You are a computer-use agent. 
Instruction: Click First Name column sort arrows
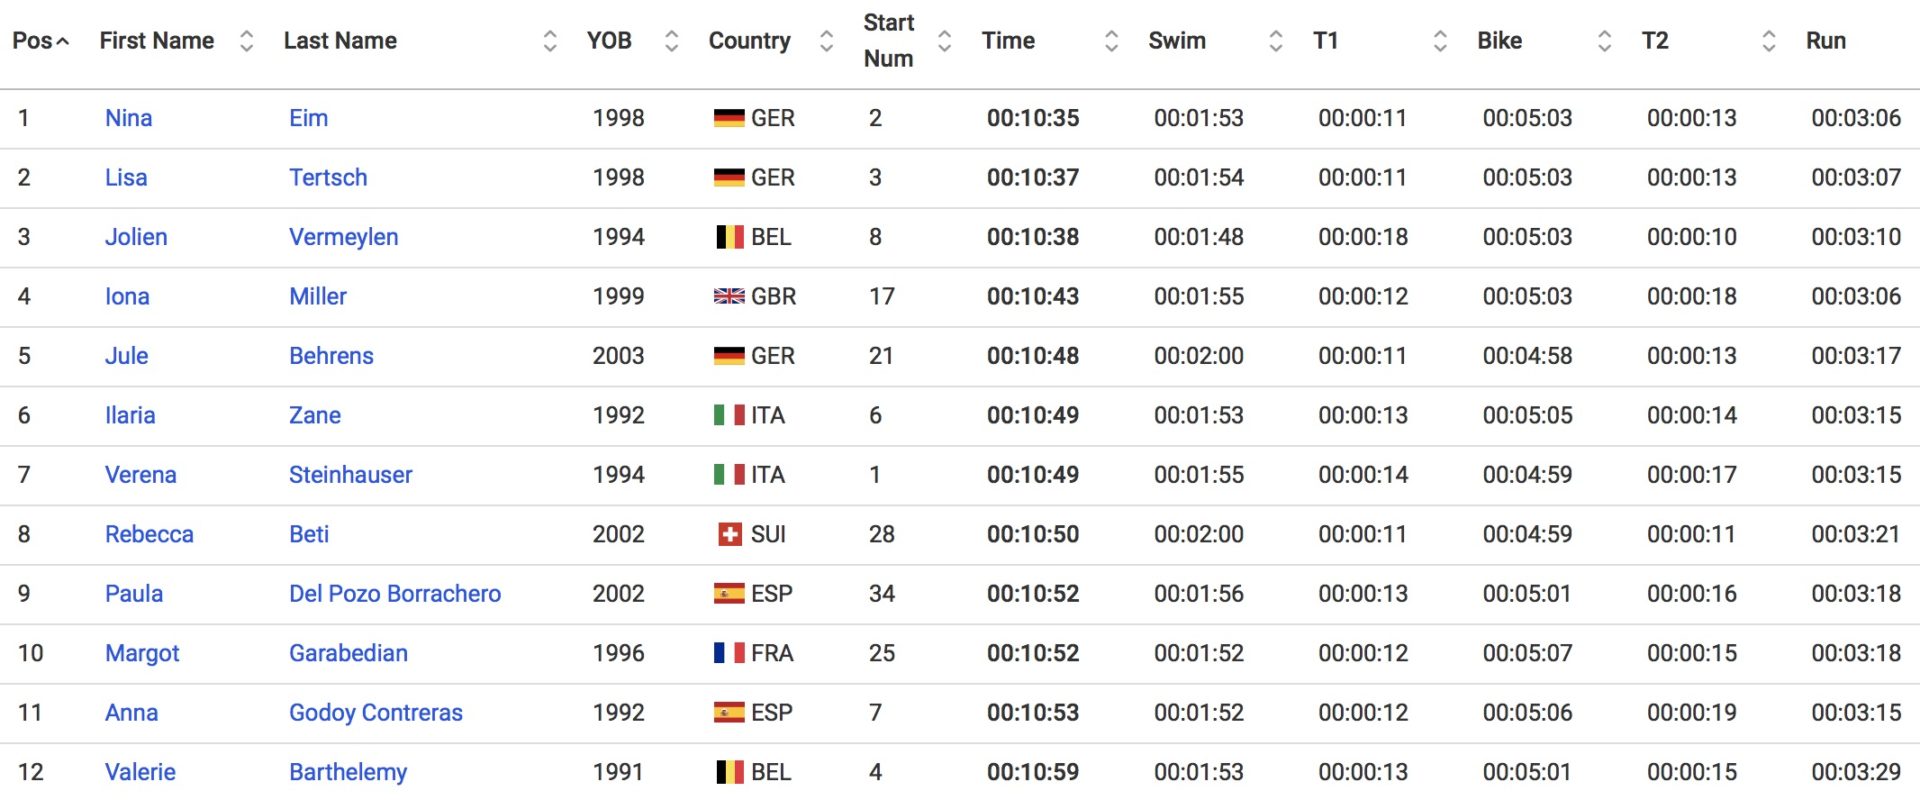point(246,41)
